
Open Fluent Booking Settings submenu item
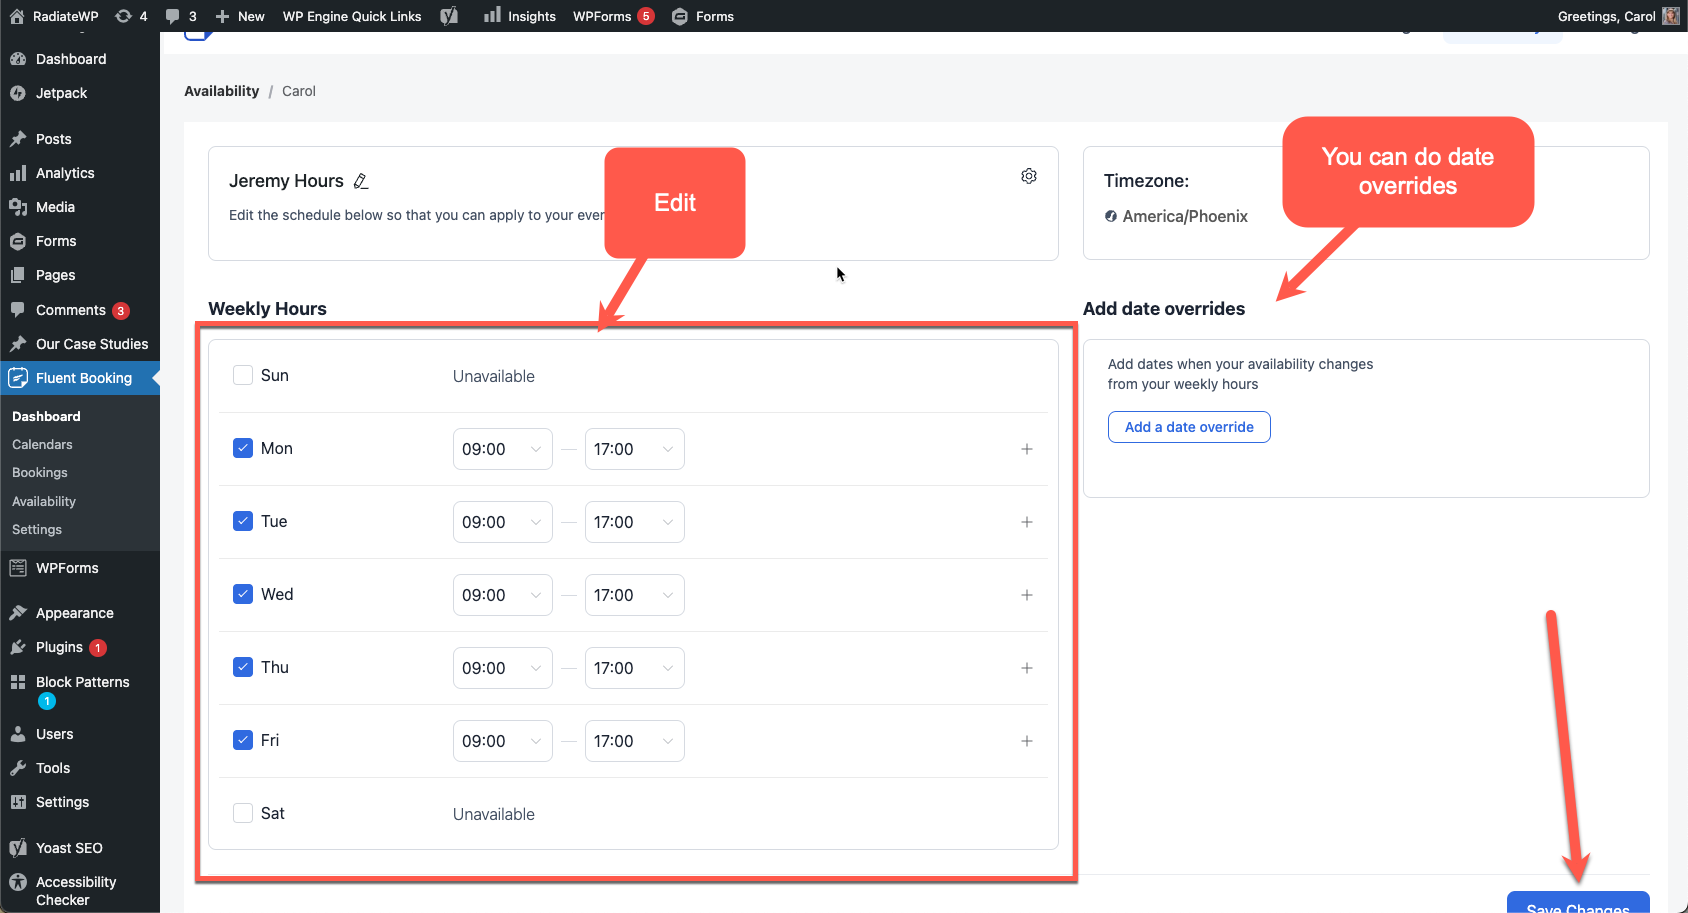[37, 529]
